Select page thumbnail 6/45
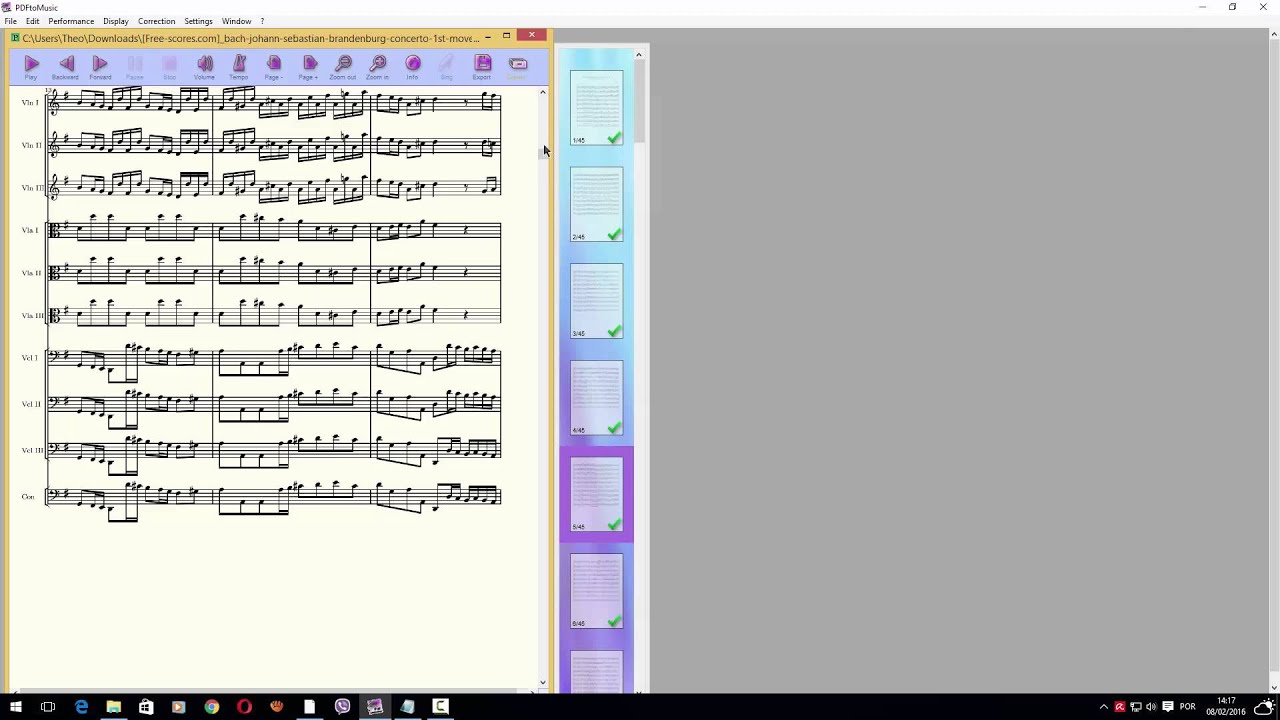The height and width of the screenshot is (720, 1280). pos(597,591)
